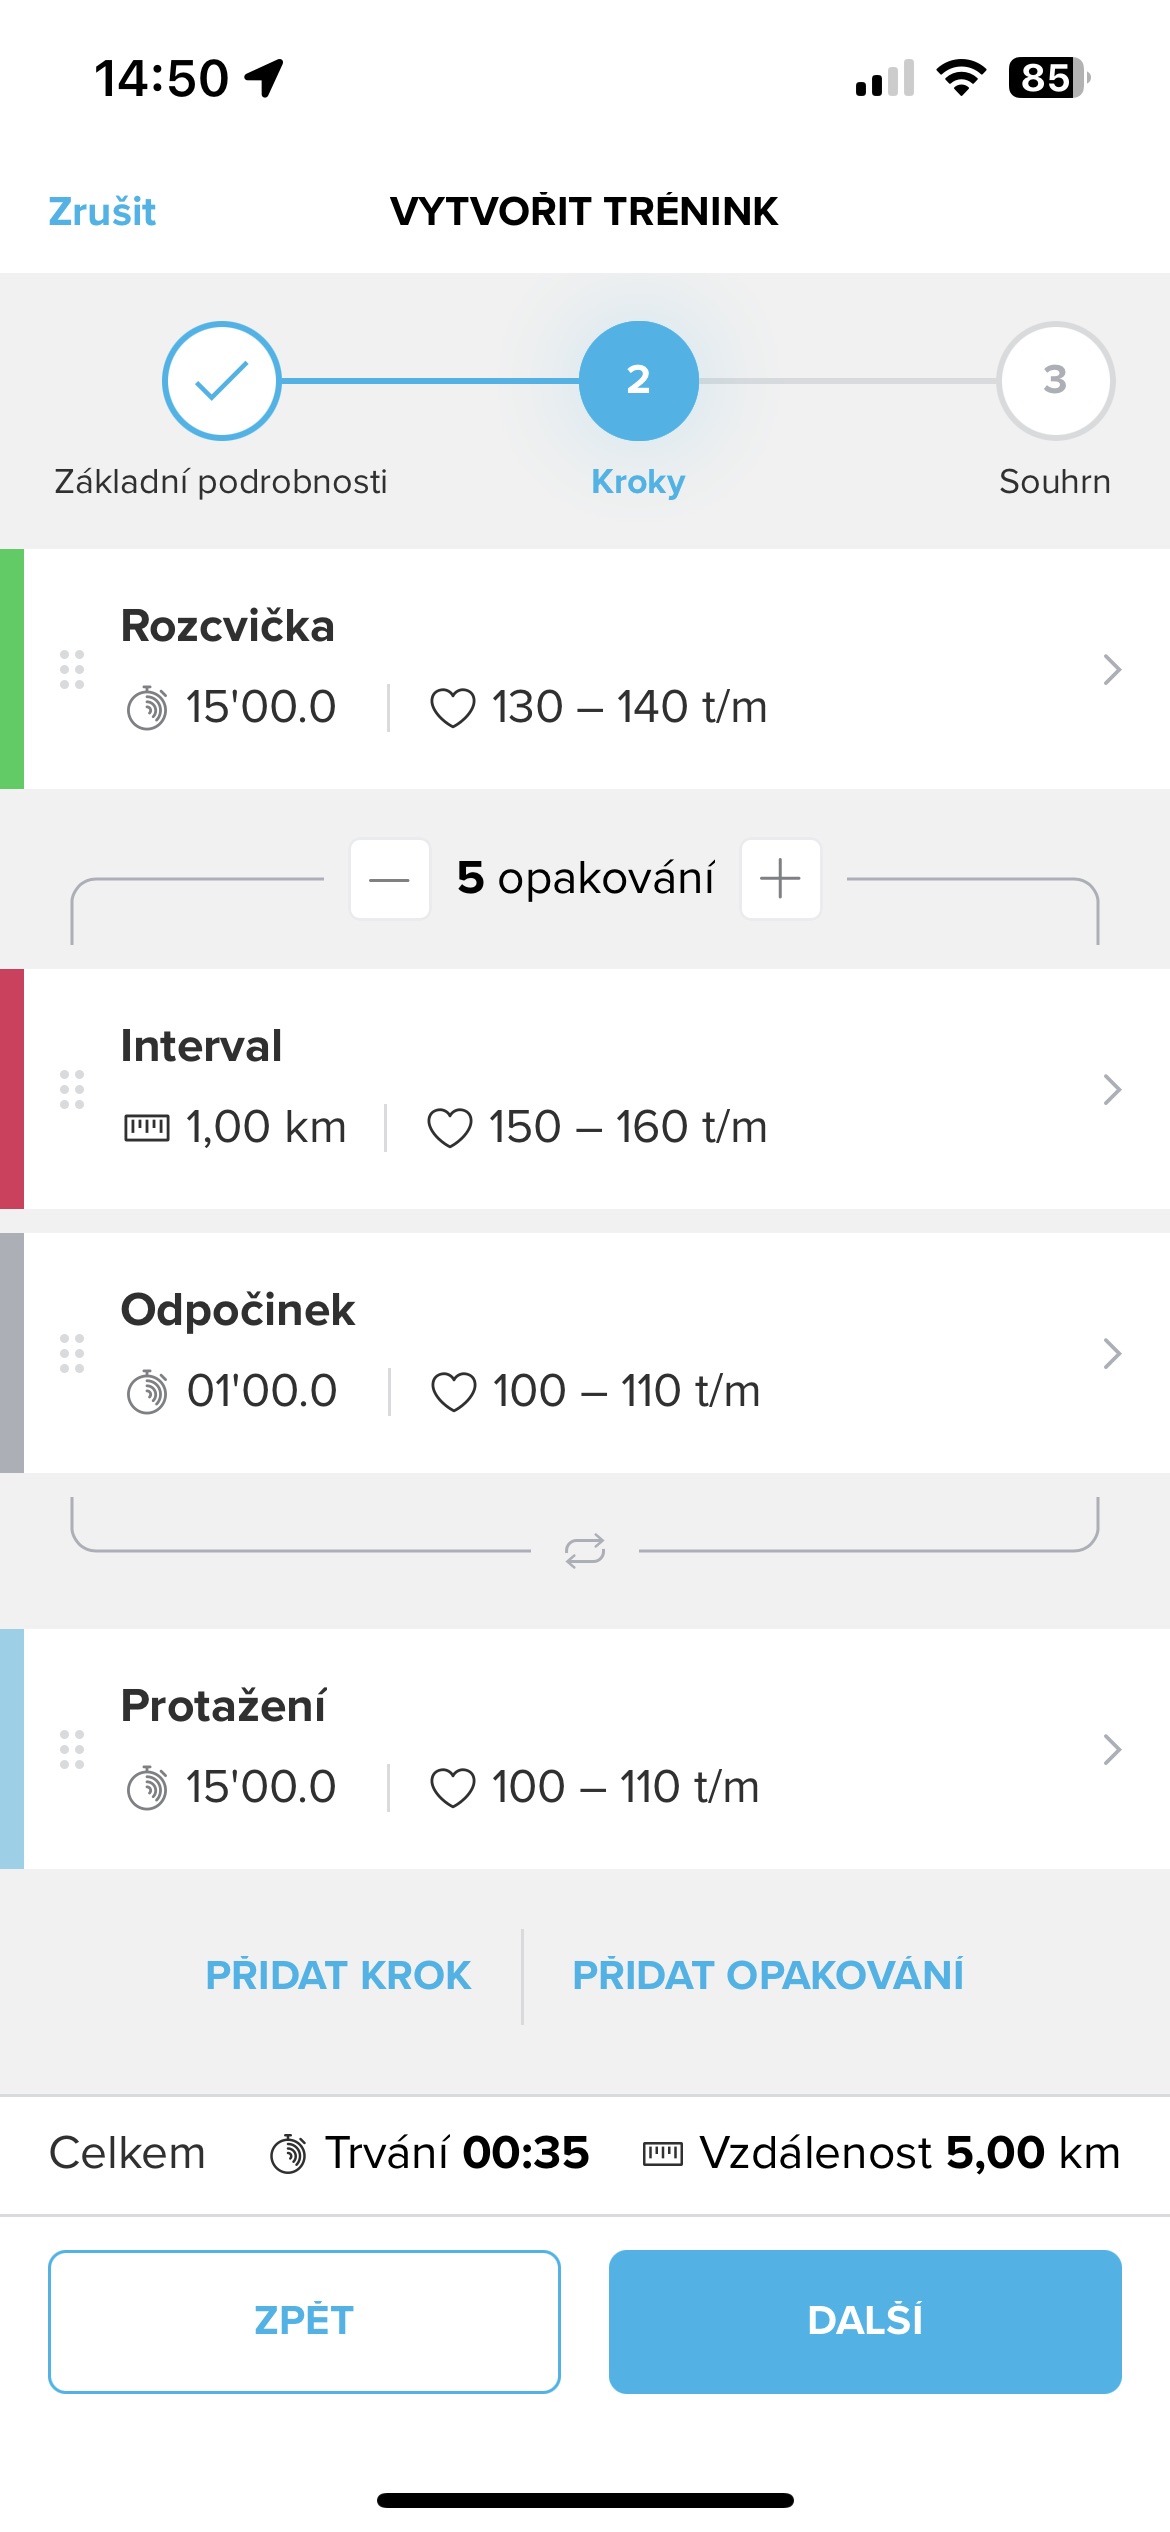The width and height of the screenshot is (1170, 2532).
Task: Tap the drag handle beside Protažení
Action: pyautogui.click(x=71, y=1749)
